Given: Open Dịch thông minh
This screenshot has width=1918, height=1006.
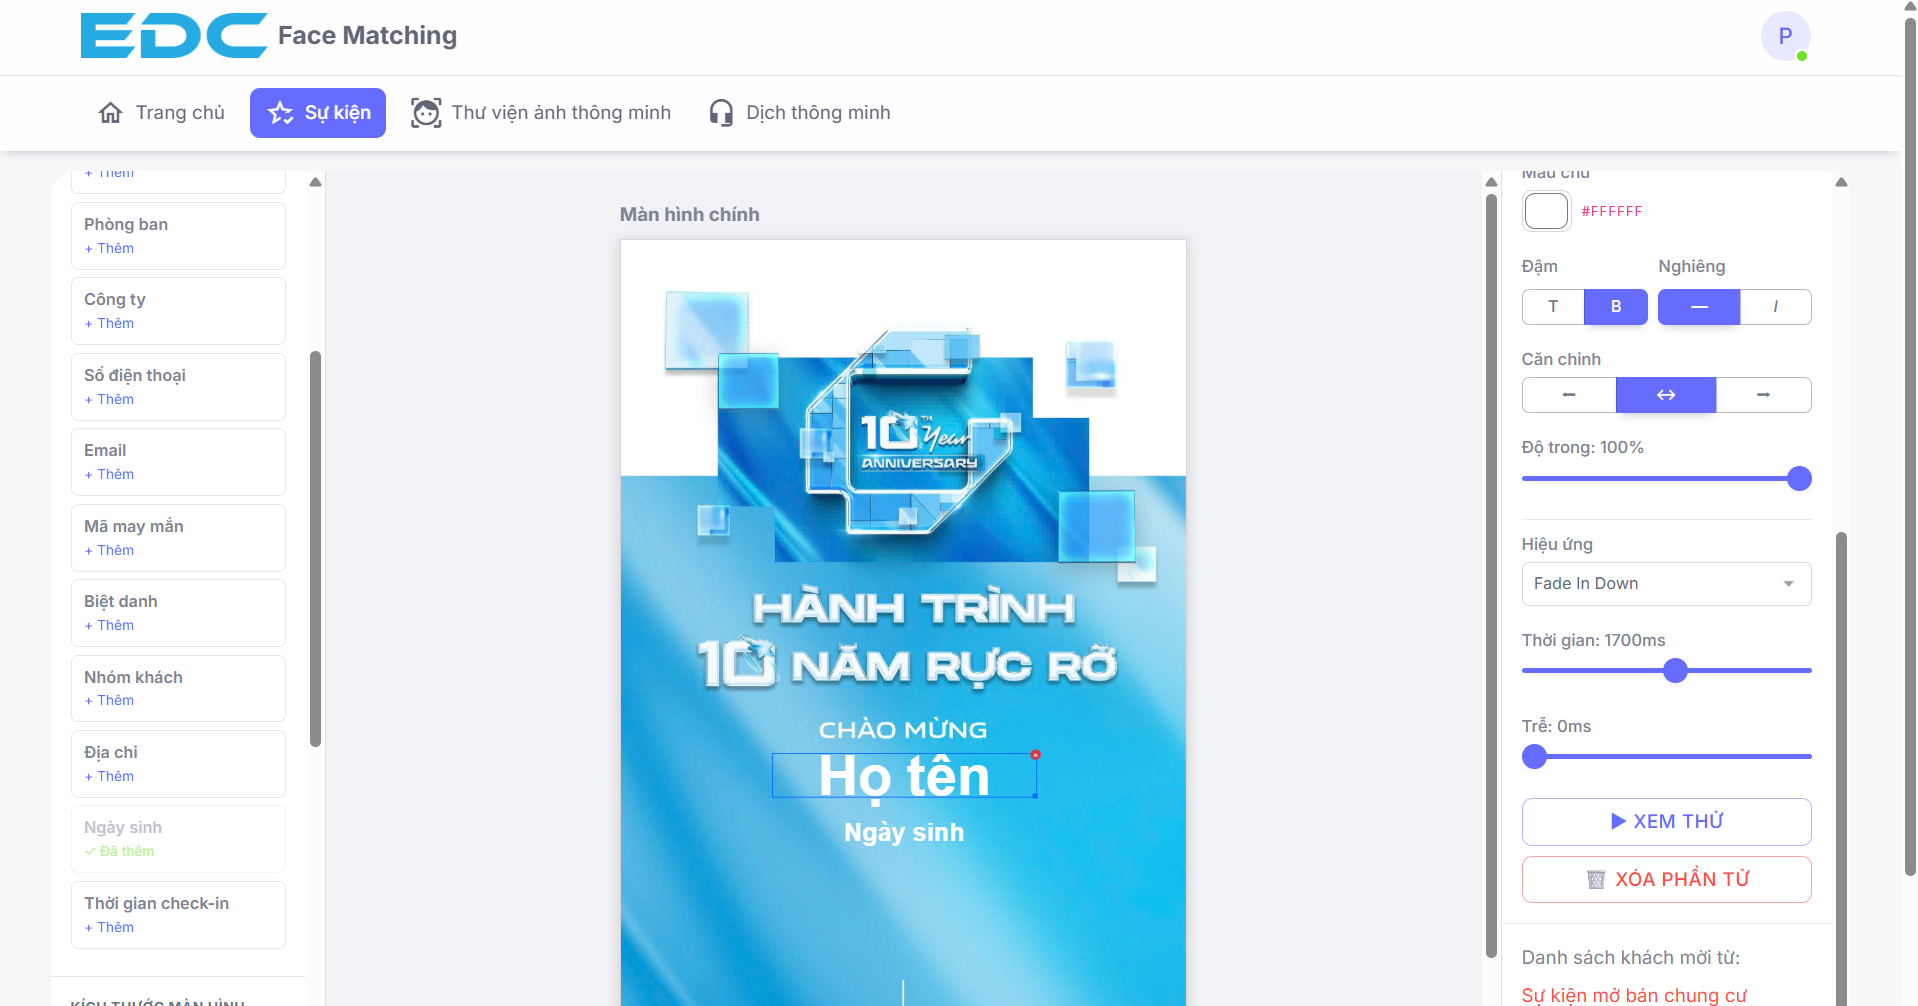Looking at the screenshot, I should 799,113.
